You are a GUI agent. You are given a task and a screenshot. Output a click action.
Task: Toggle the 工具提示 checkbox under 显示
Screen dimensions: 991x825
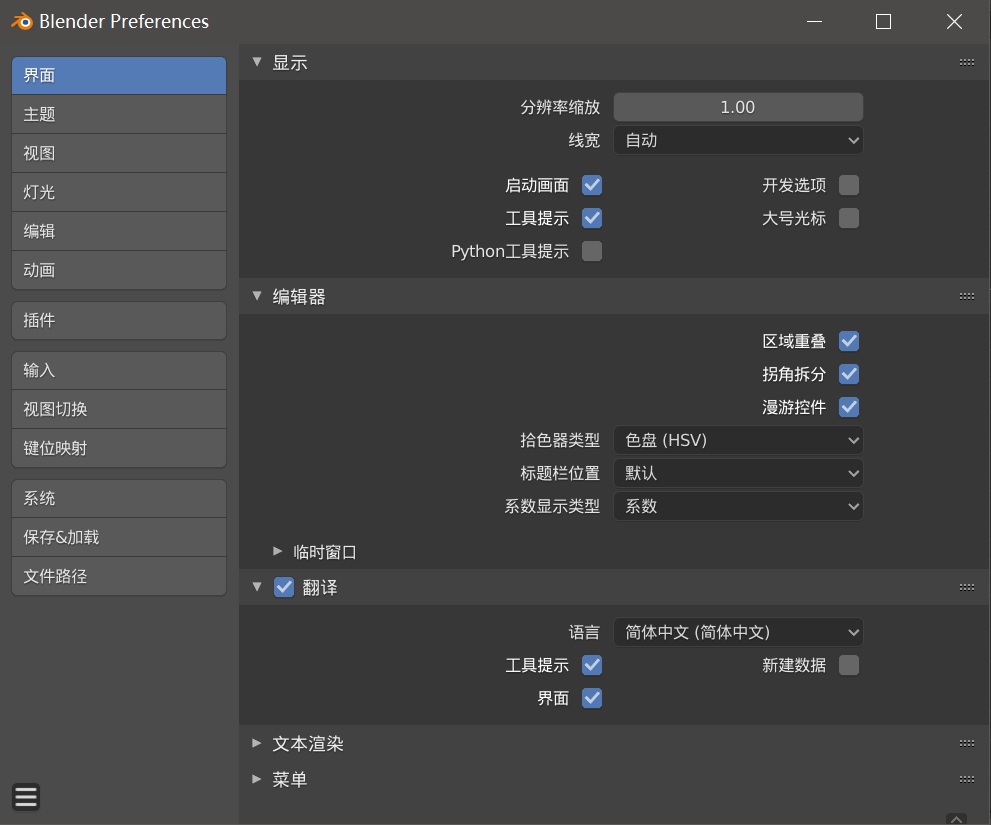coord(592,218)
